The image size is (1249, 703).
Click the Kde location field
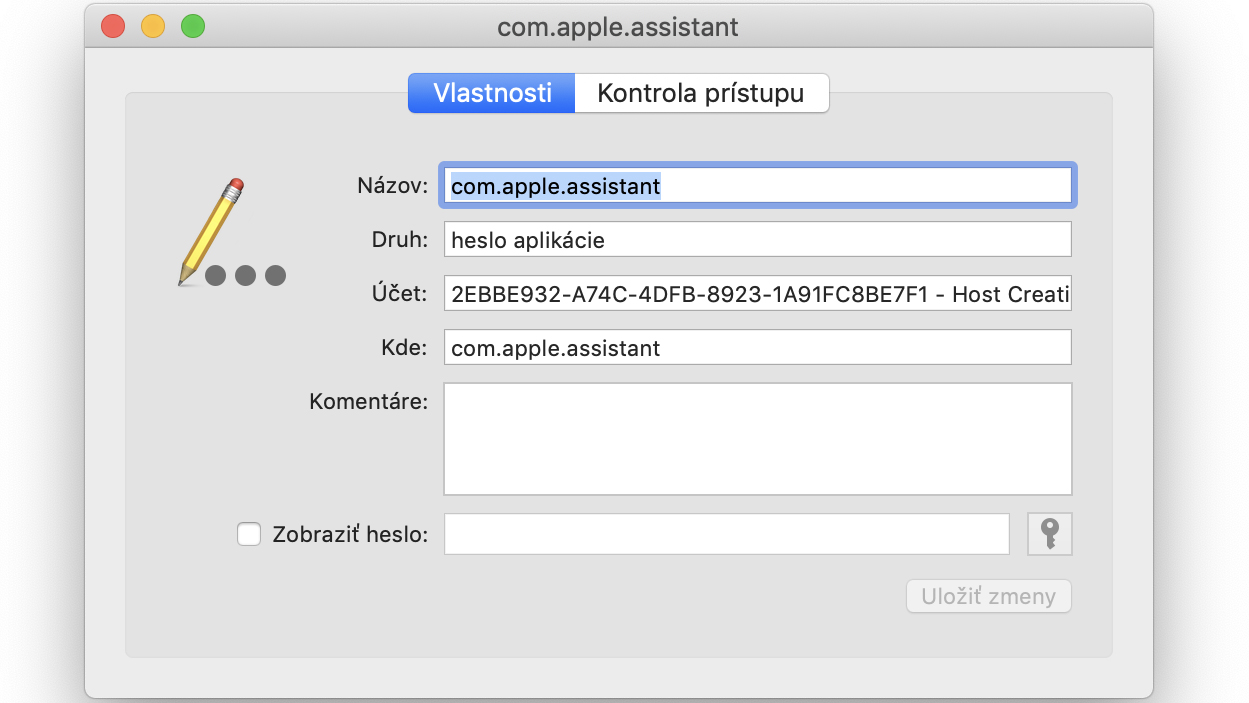[x=758, y=348]
